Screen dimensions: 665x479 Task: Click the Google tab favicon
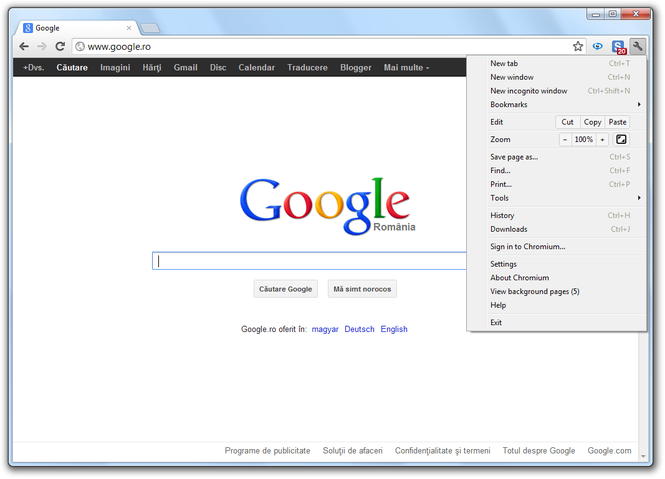pyautogui.click(x=28, y=28)
